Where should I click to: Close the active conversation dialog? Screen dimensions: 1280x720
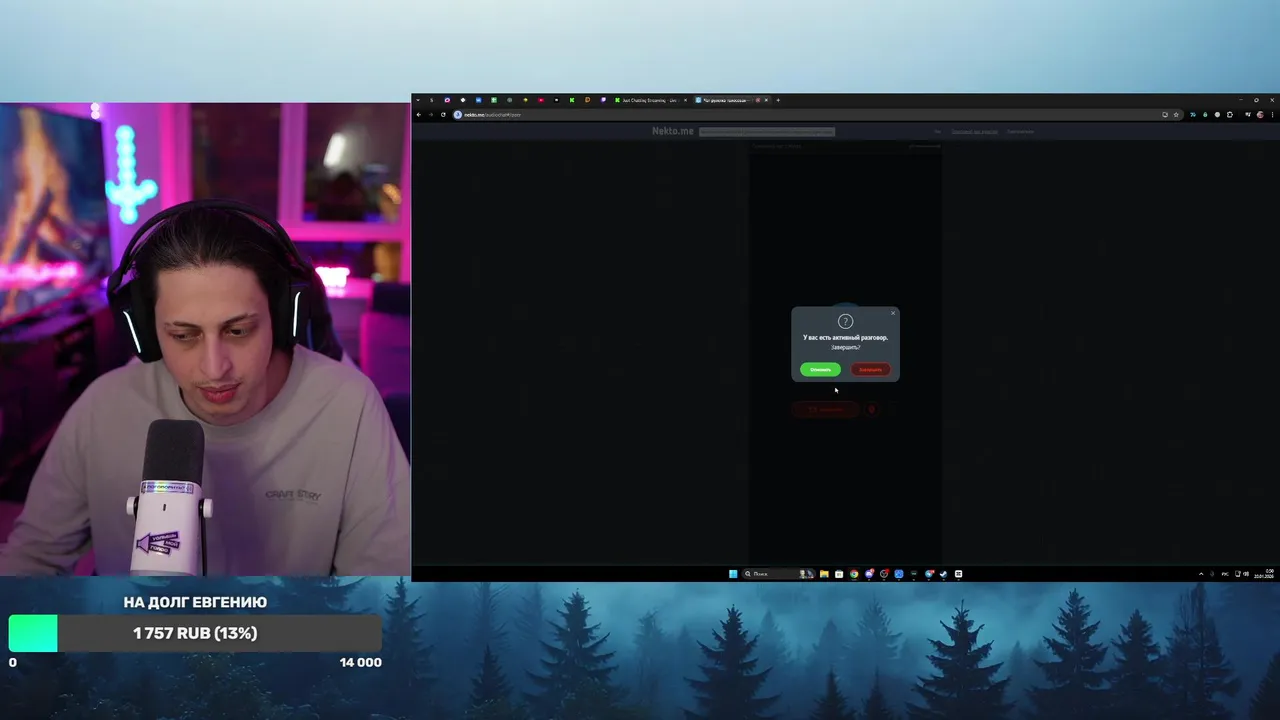[893, 313]
